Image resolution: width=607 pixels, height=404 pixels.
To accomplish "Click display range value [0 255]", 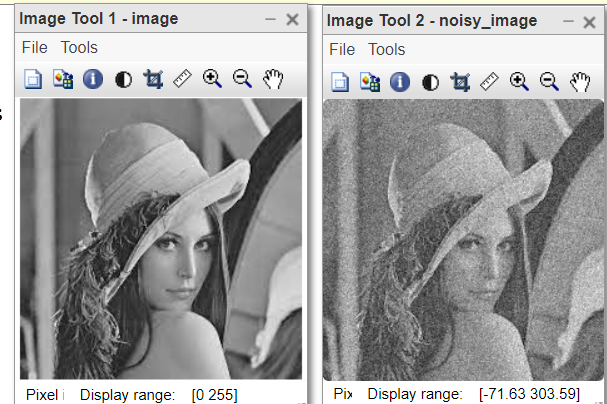I will [214, 395].
